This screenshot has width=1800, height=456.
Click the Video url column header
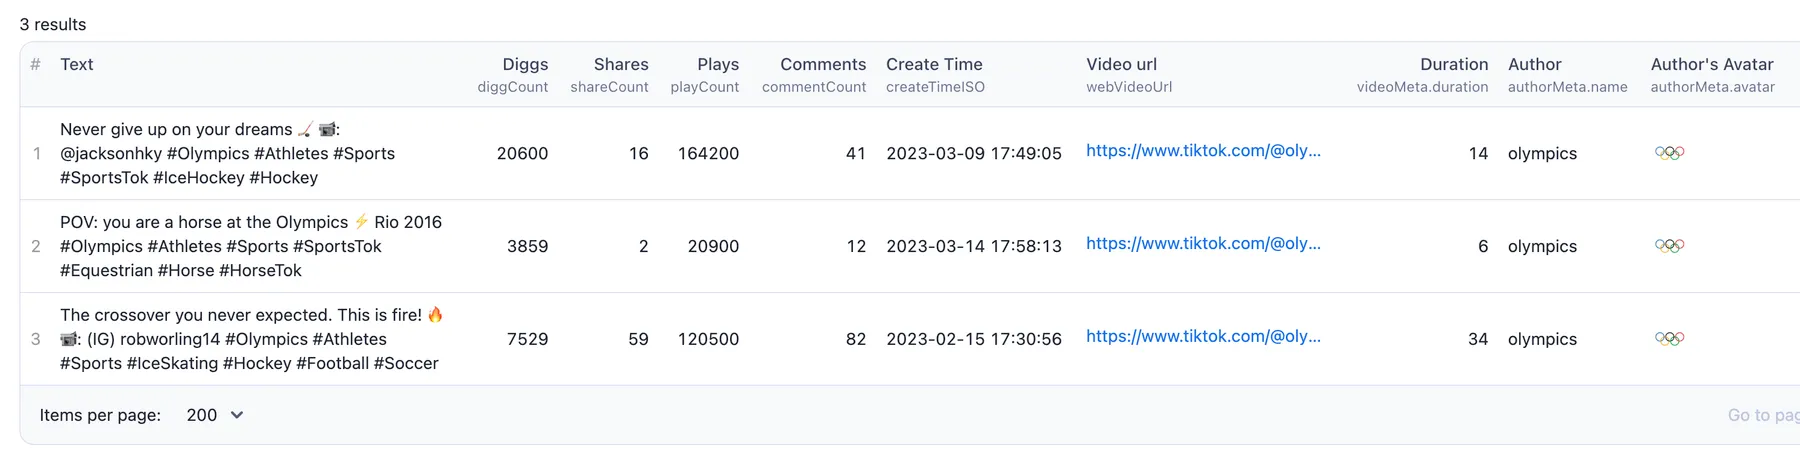point(1121,65)
